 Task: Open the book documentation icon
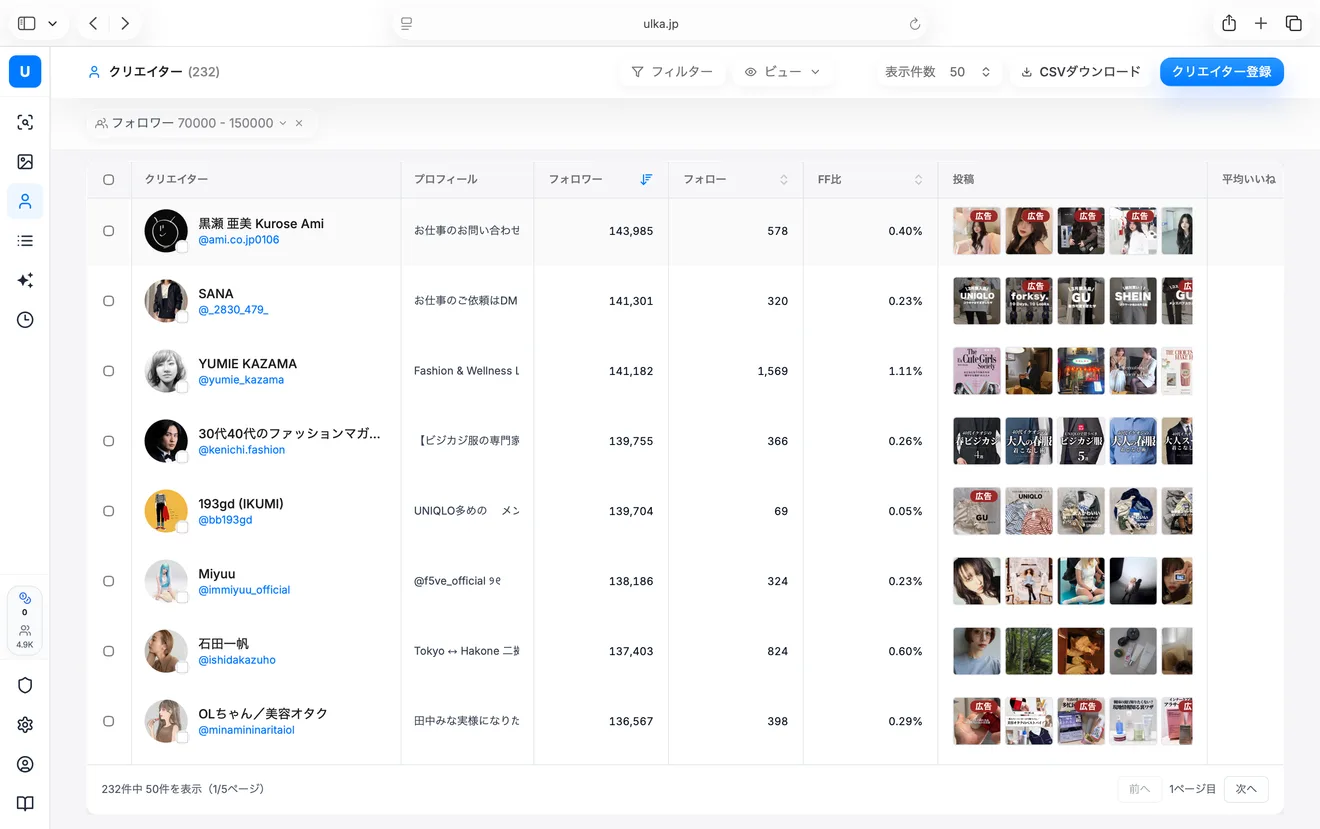coord(25,804)
